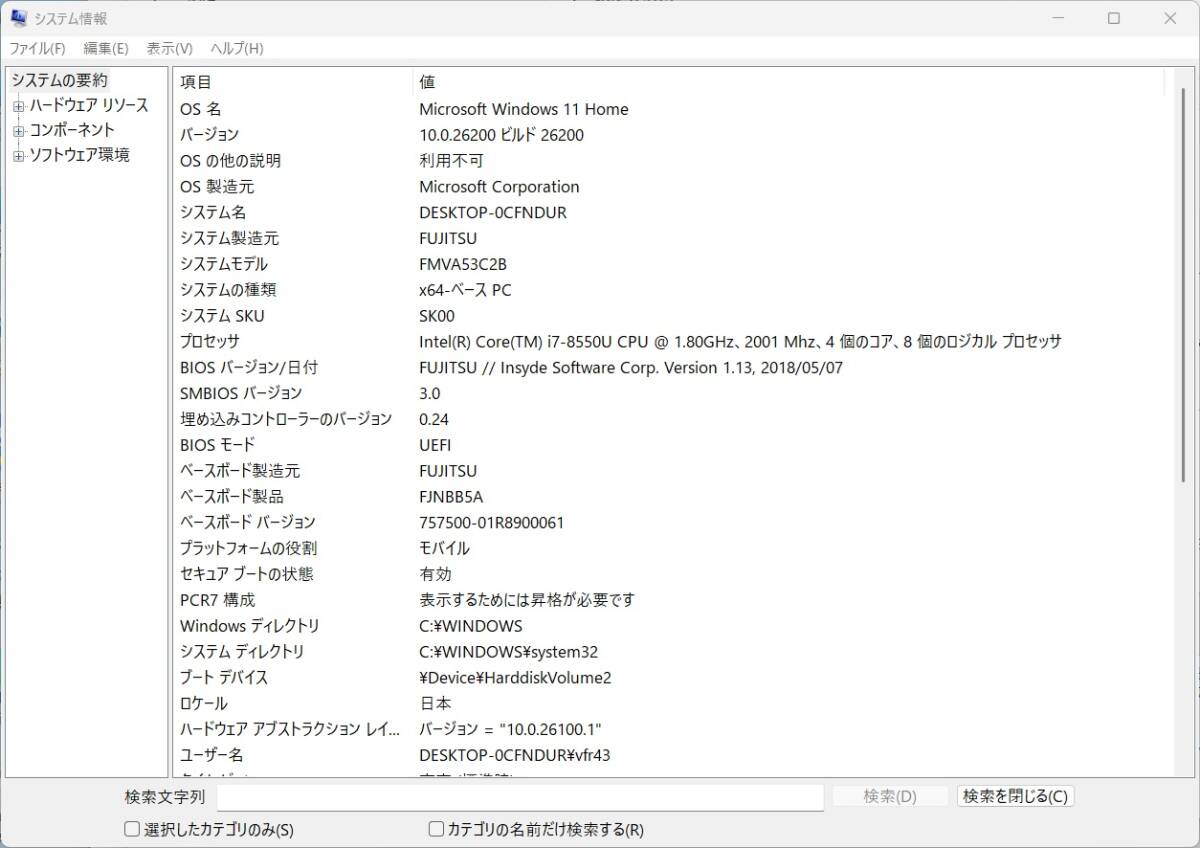Select the バージョン row label

pos(209,135)
